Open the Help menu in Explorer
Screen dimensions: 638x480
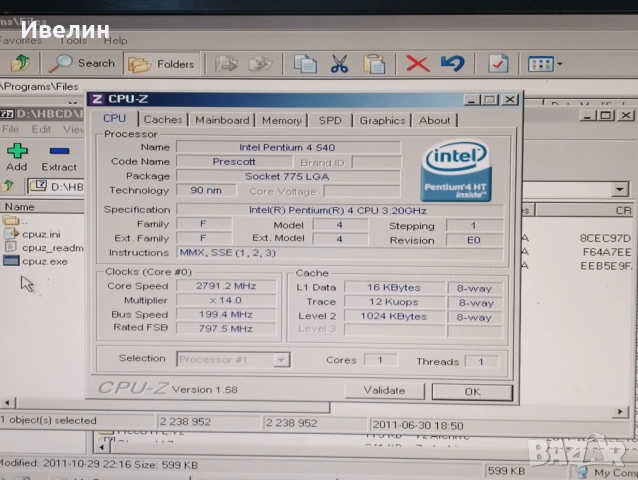[115, 41]
